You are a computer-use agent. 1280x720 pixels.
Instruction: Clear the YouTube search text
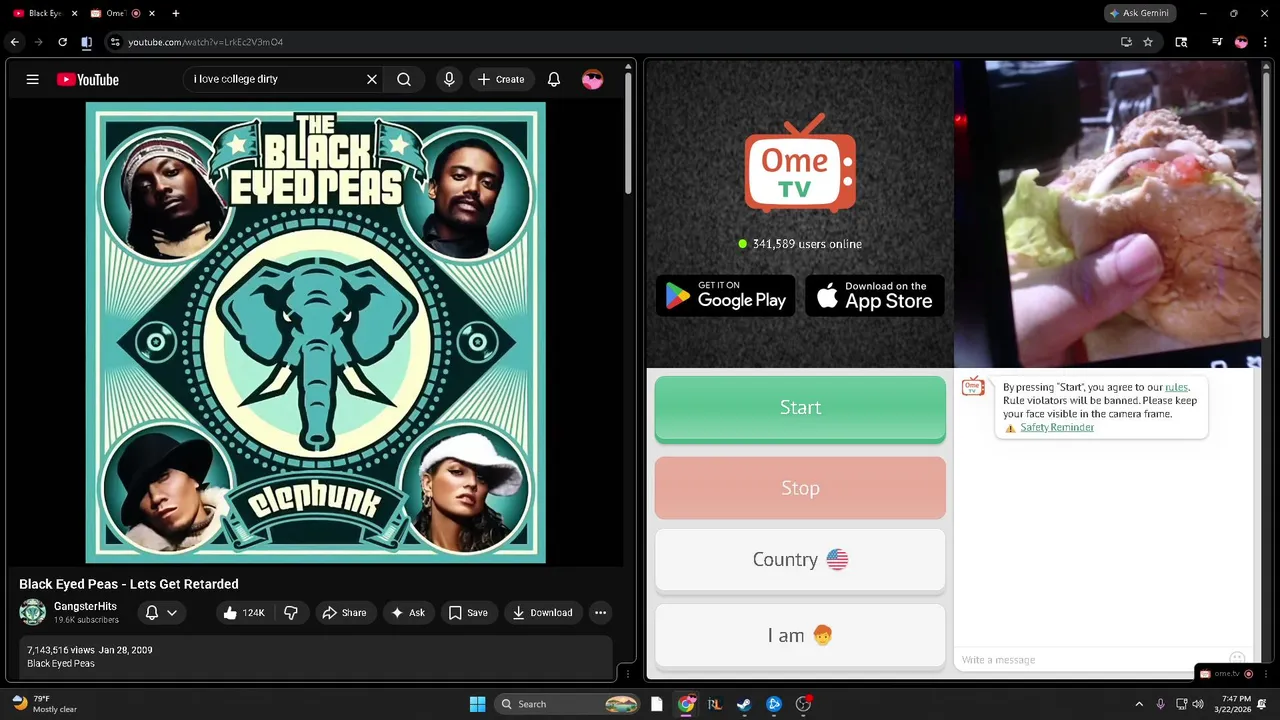(x=372, y=79)
